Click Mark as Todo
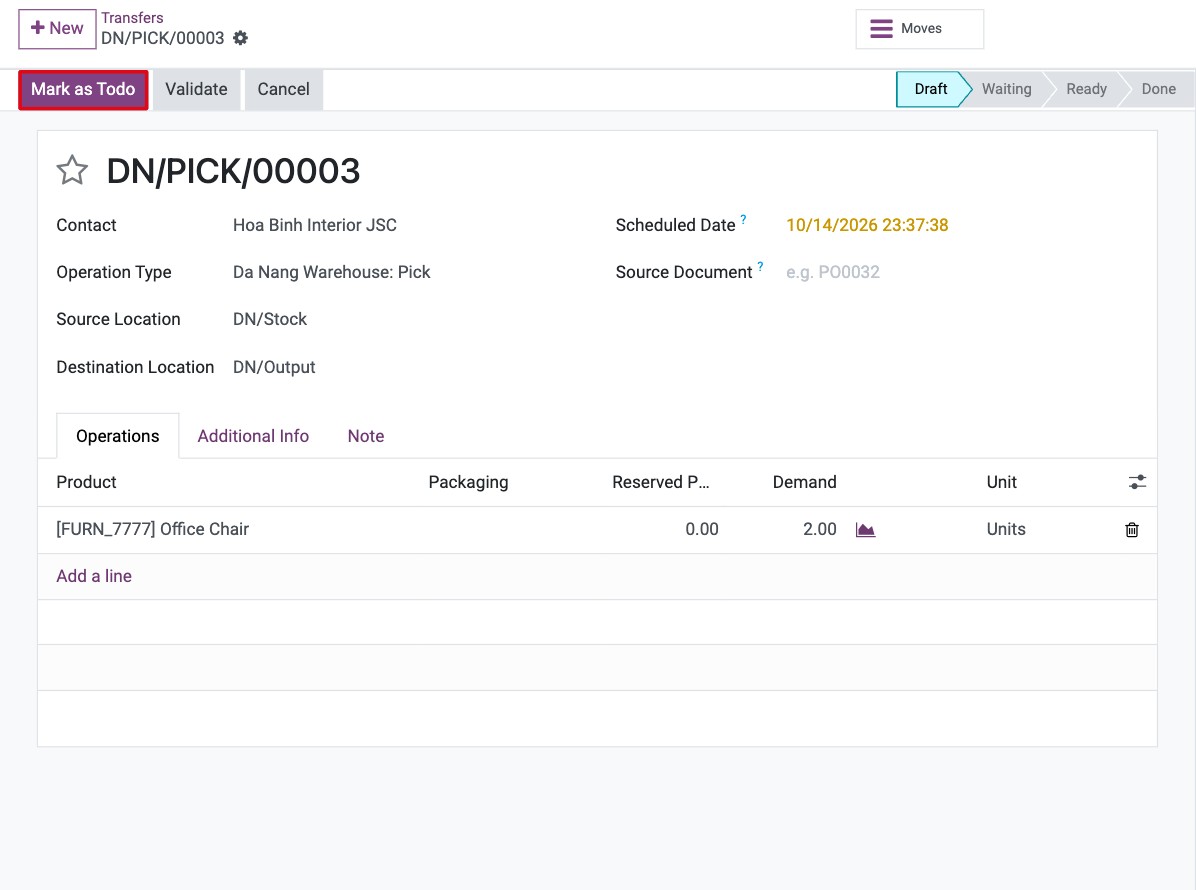The image size is (1196, 890). click(x=83, y=89)
